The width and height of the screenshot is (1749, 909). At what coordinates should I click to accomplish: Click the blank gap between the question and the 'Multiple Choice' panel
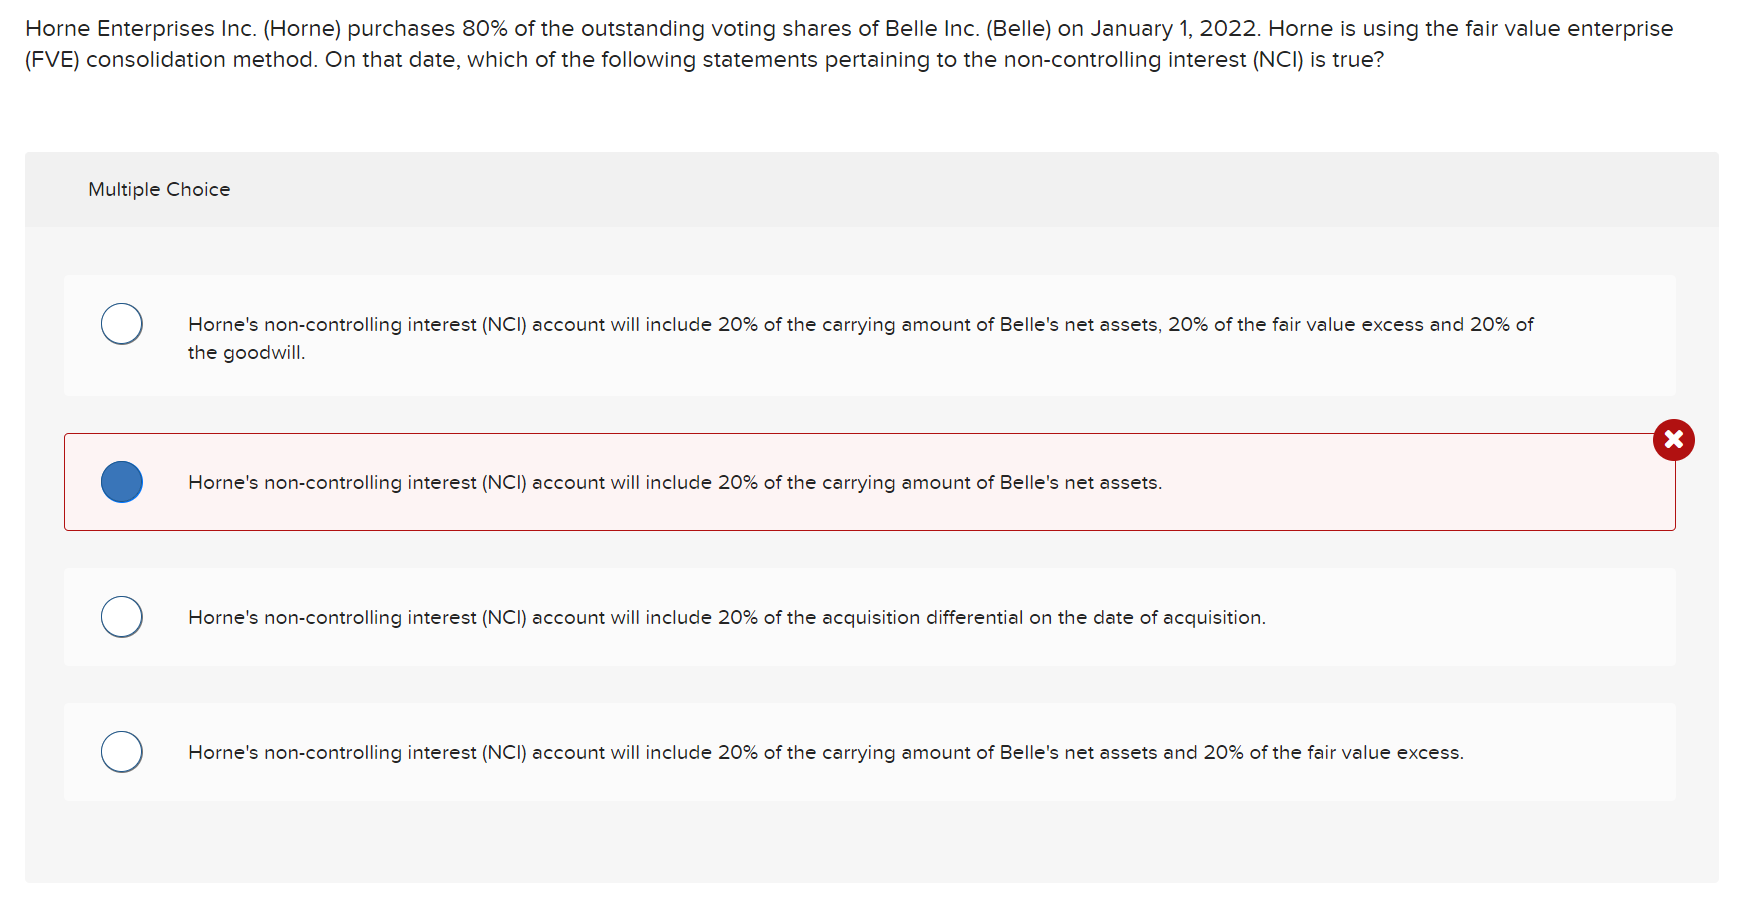pyautogui.click(x=870, y=112)
